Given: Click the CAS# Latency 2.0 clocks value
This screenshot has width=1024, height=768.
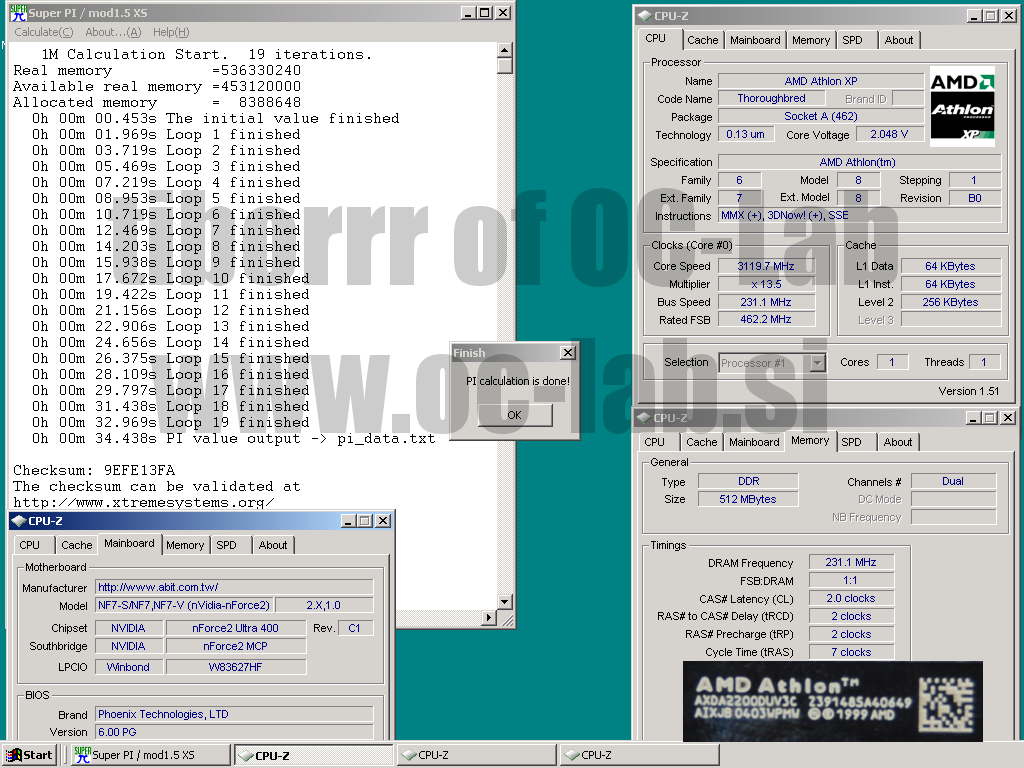Looking at the screenshot, I should (x=851, y=598).
